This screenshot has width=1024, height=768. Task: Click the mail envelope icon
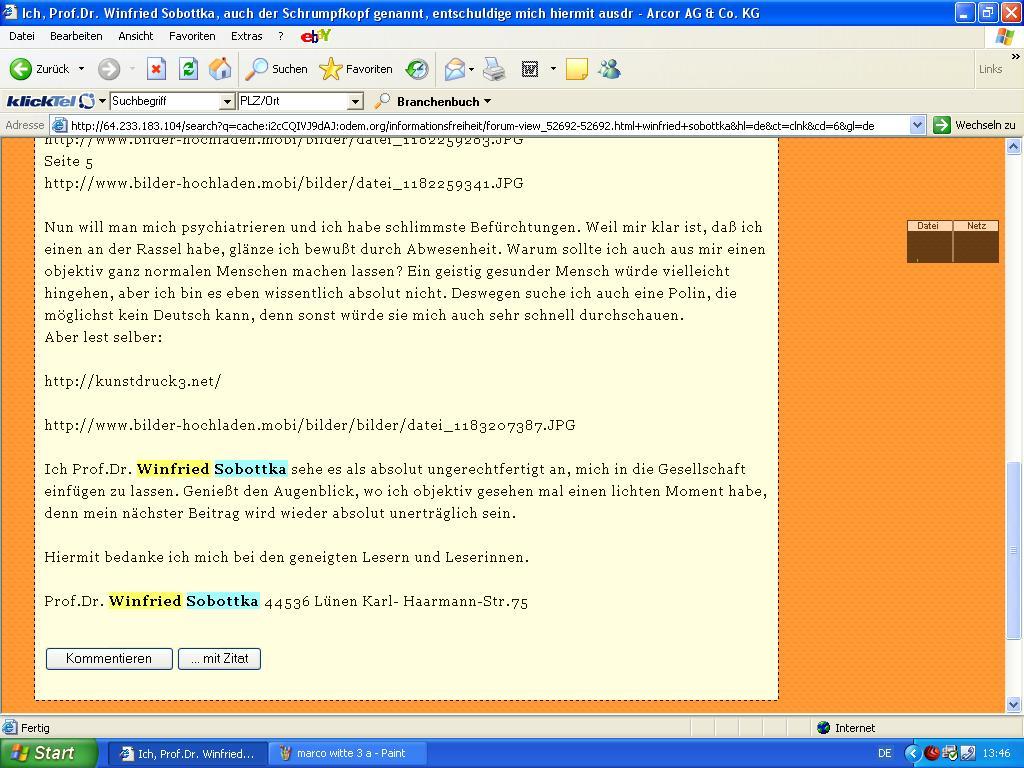455,69
